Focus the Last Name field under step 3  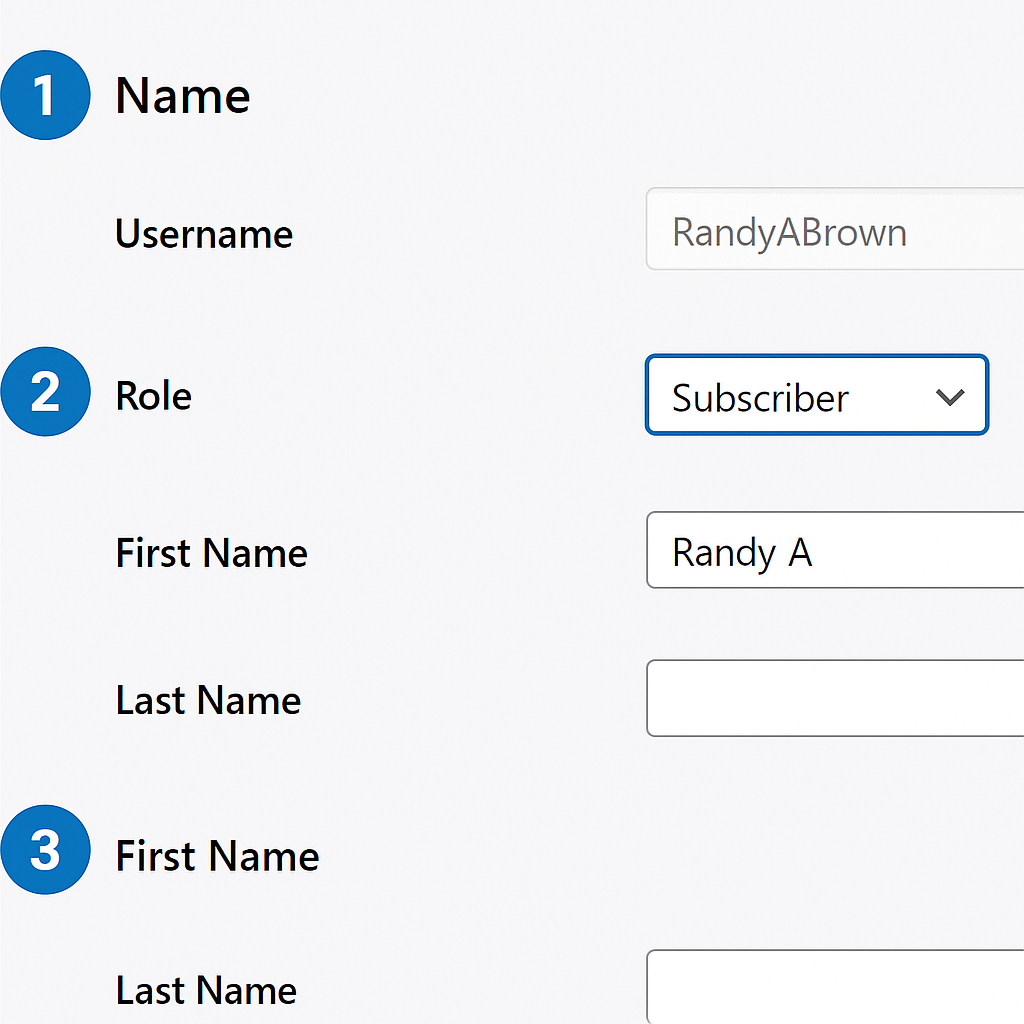click(x=835, y=987)
